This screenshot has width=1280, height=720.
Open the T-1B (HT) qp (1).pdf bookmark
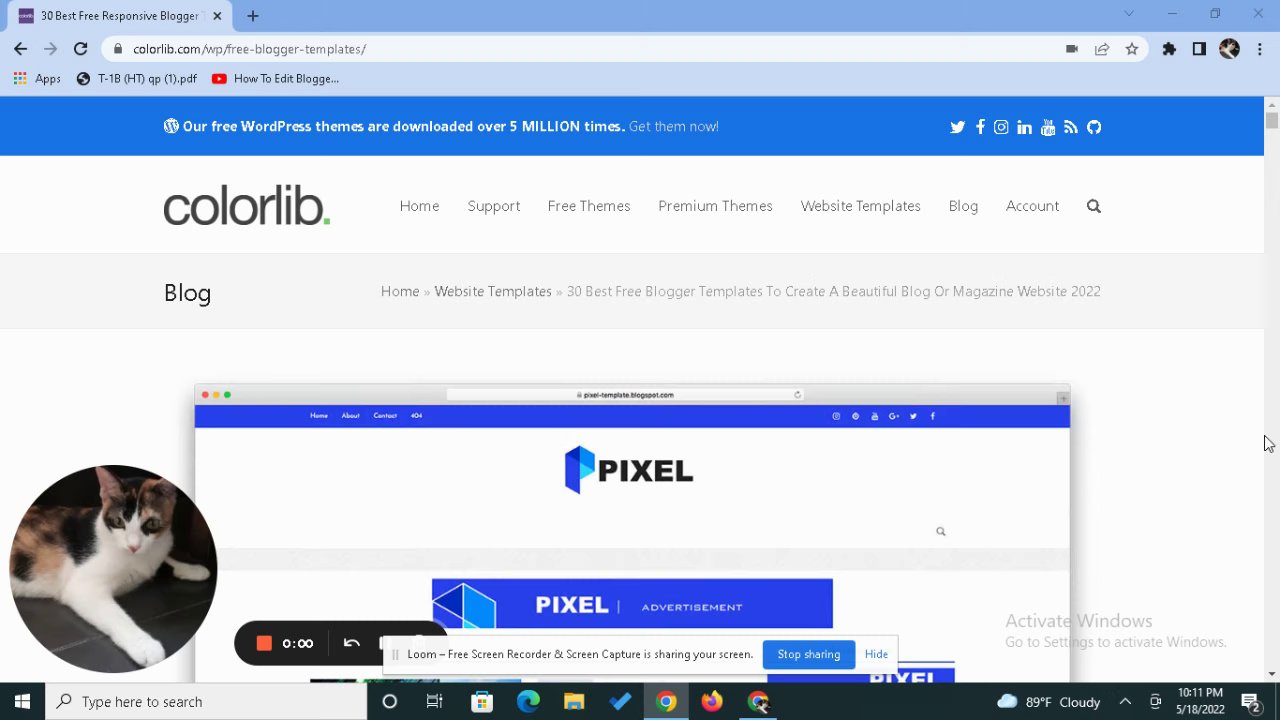(x=137, y=78)
